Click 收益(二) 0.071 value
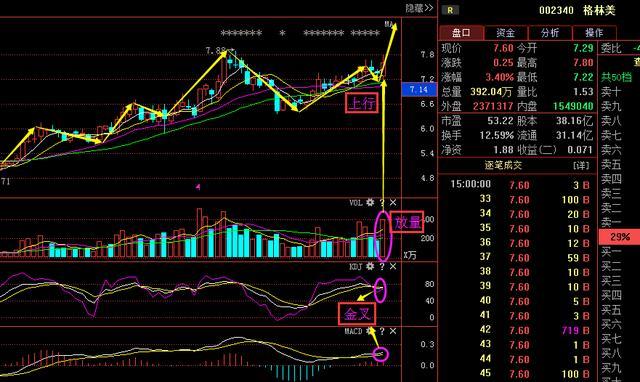The image size is (640, 382). [580, 150]
